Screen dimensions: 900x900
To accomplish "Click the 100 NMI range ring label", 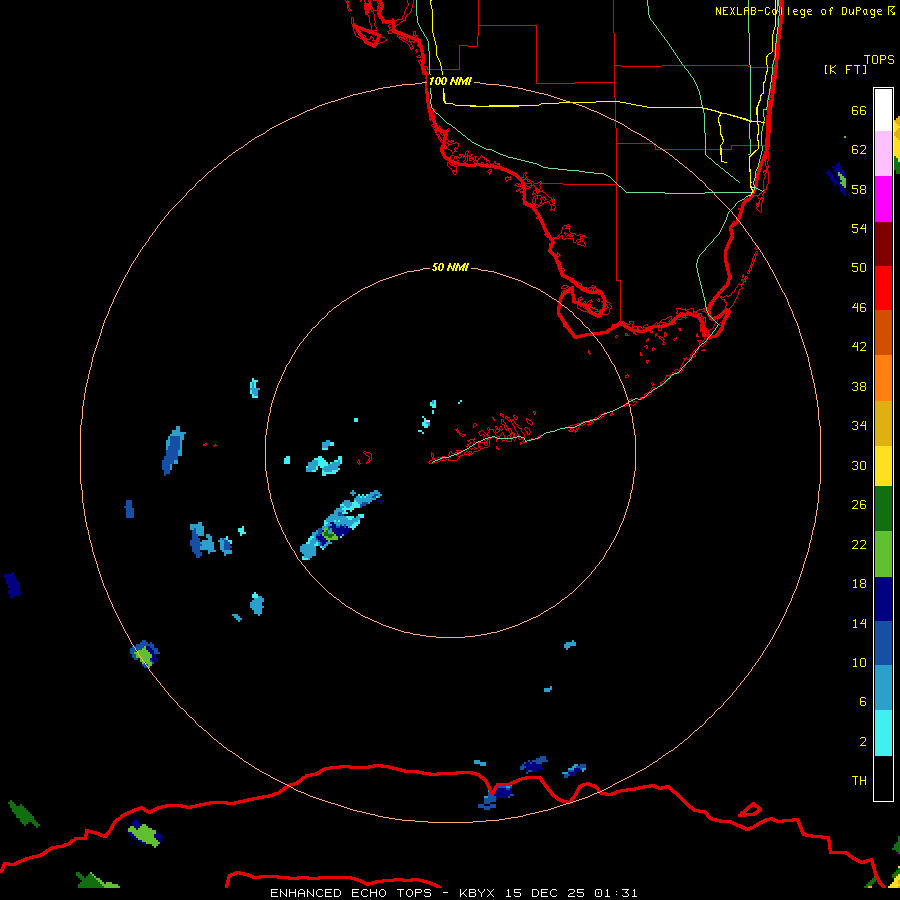I will pos(450,81).
